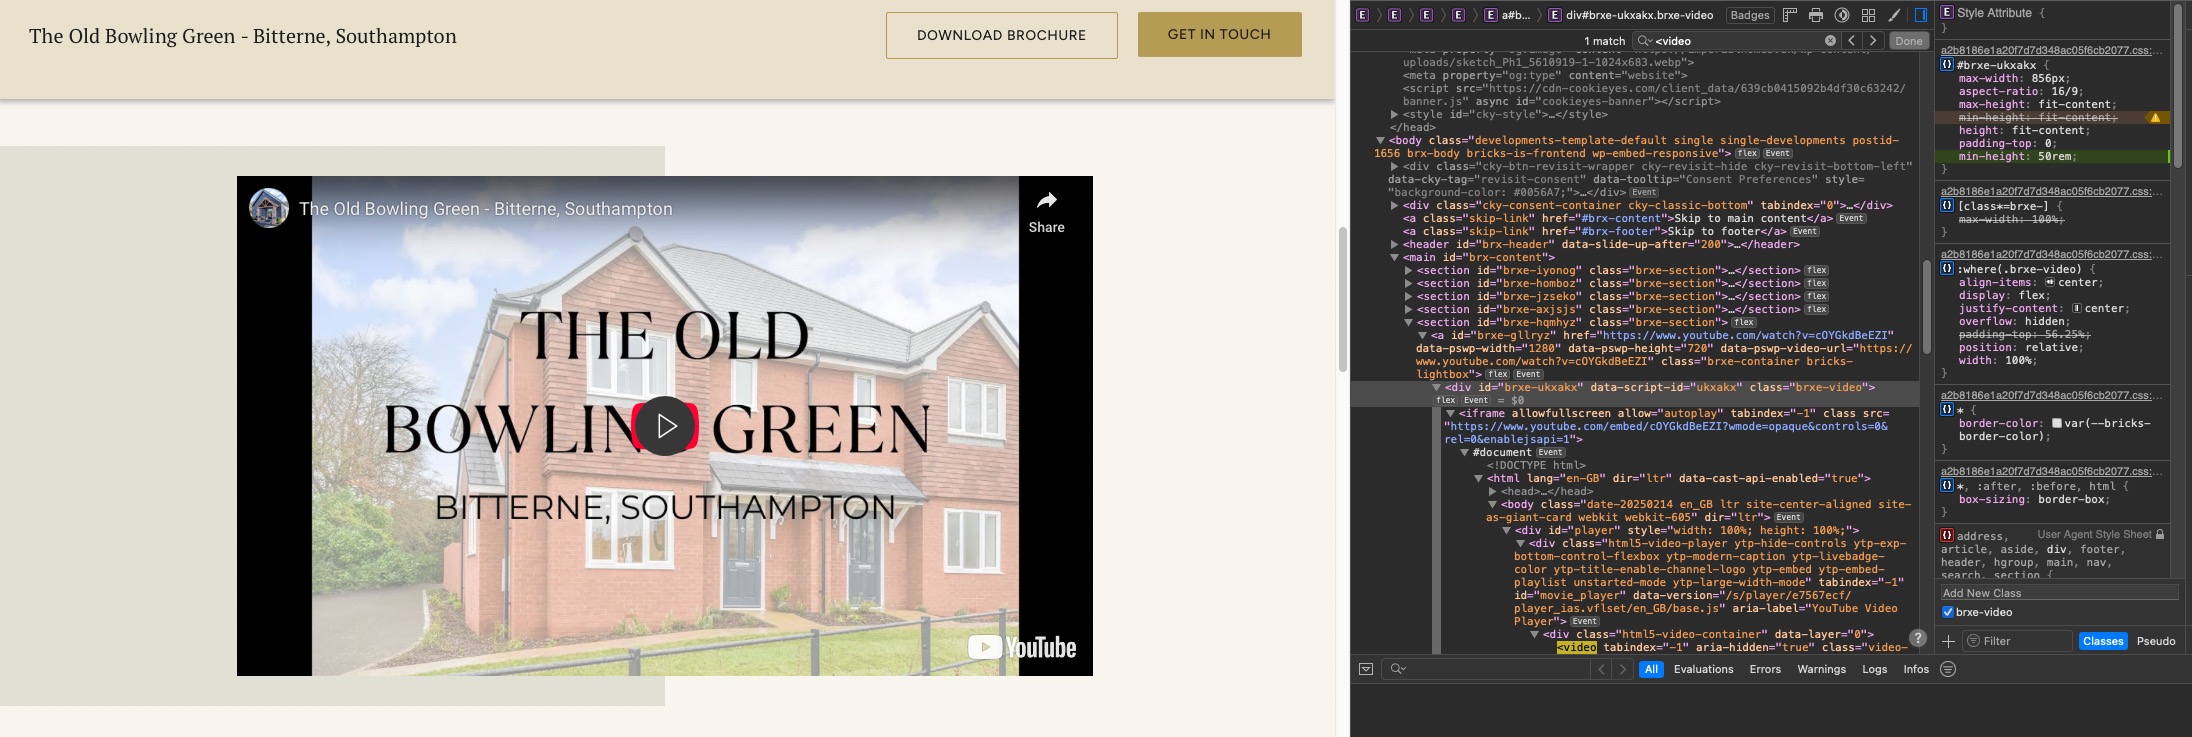The image size is (2192, 737).
Task: Expand the cky-consent-container div node
Action: pyautogui.click(x=1394, y=206)
